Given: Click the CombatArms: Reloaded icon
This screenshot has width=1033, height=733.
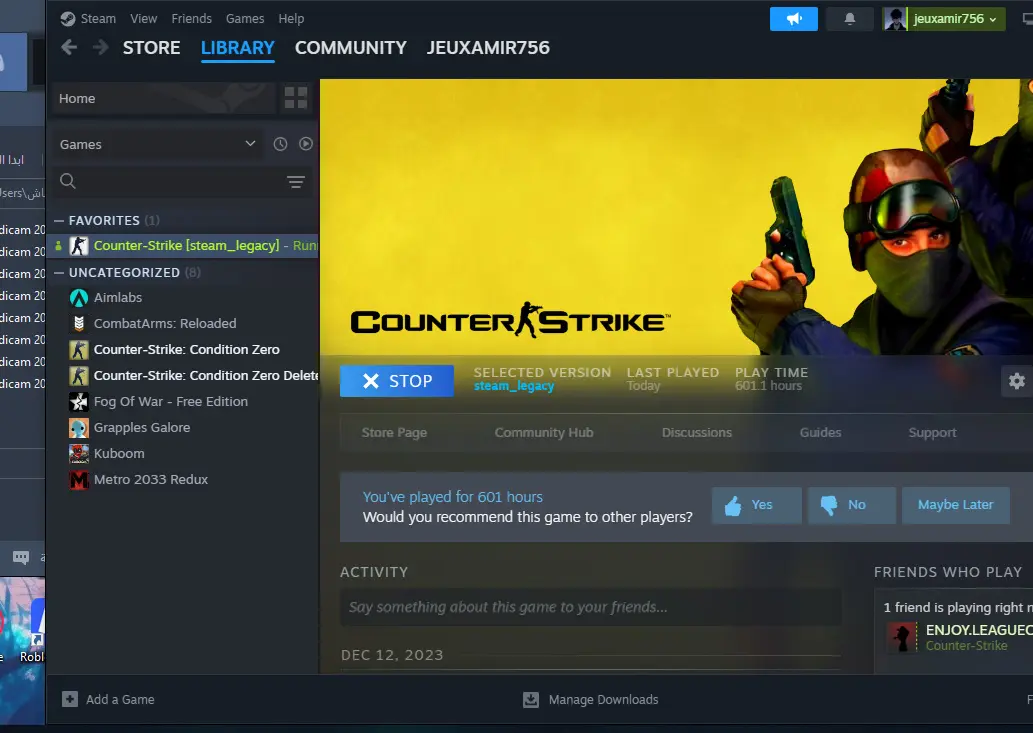Looking at the screenshot, I should (x=79, y=323).
